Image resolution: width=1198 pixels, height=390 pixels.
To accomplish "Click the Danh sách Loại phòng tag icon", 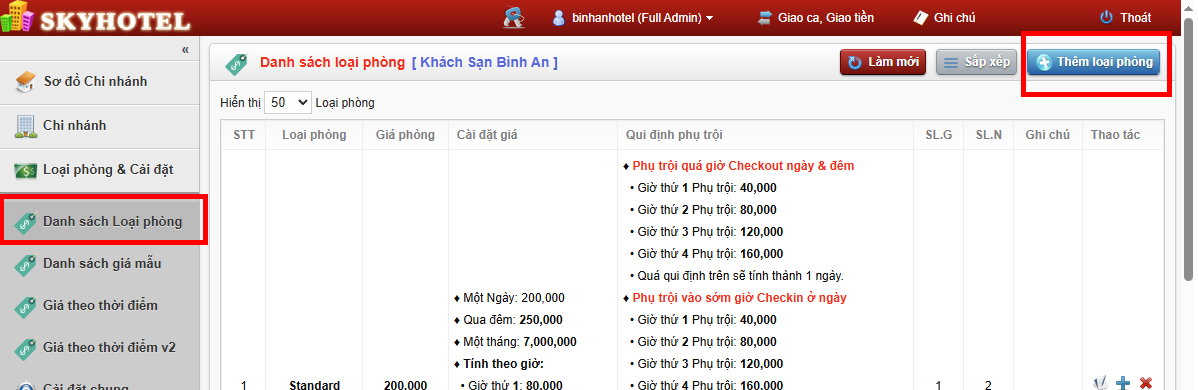I will [25, 223].
